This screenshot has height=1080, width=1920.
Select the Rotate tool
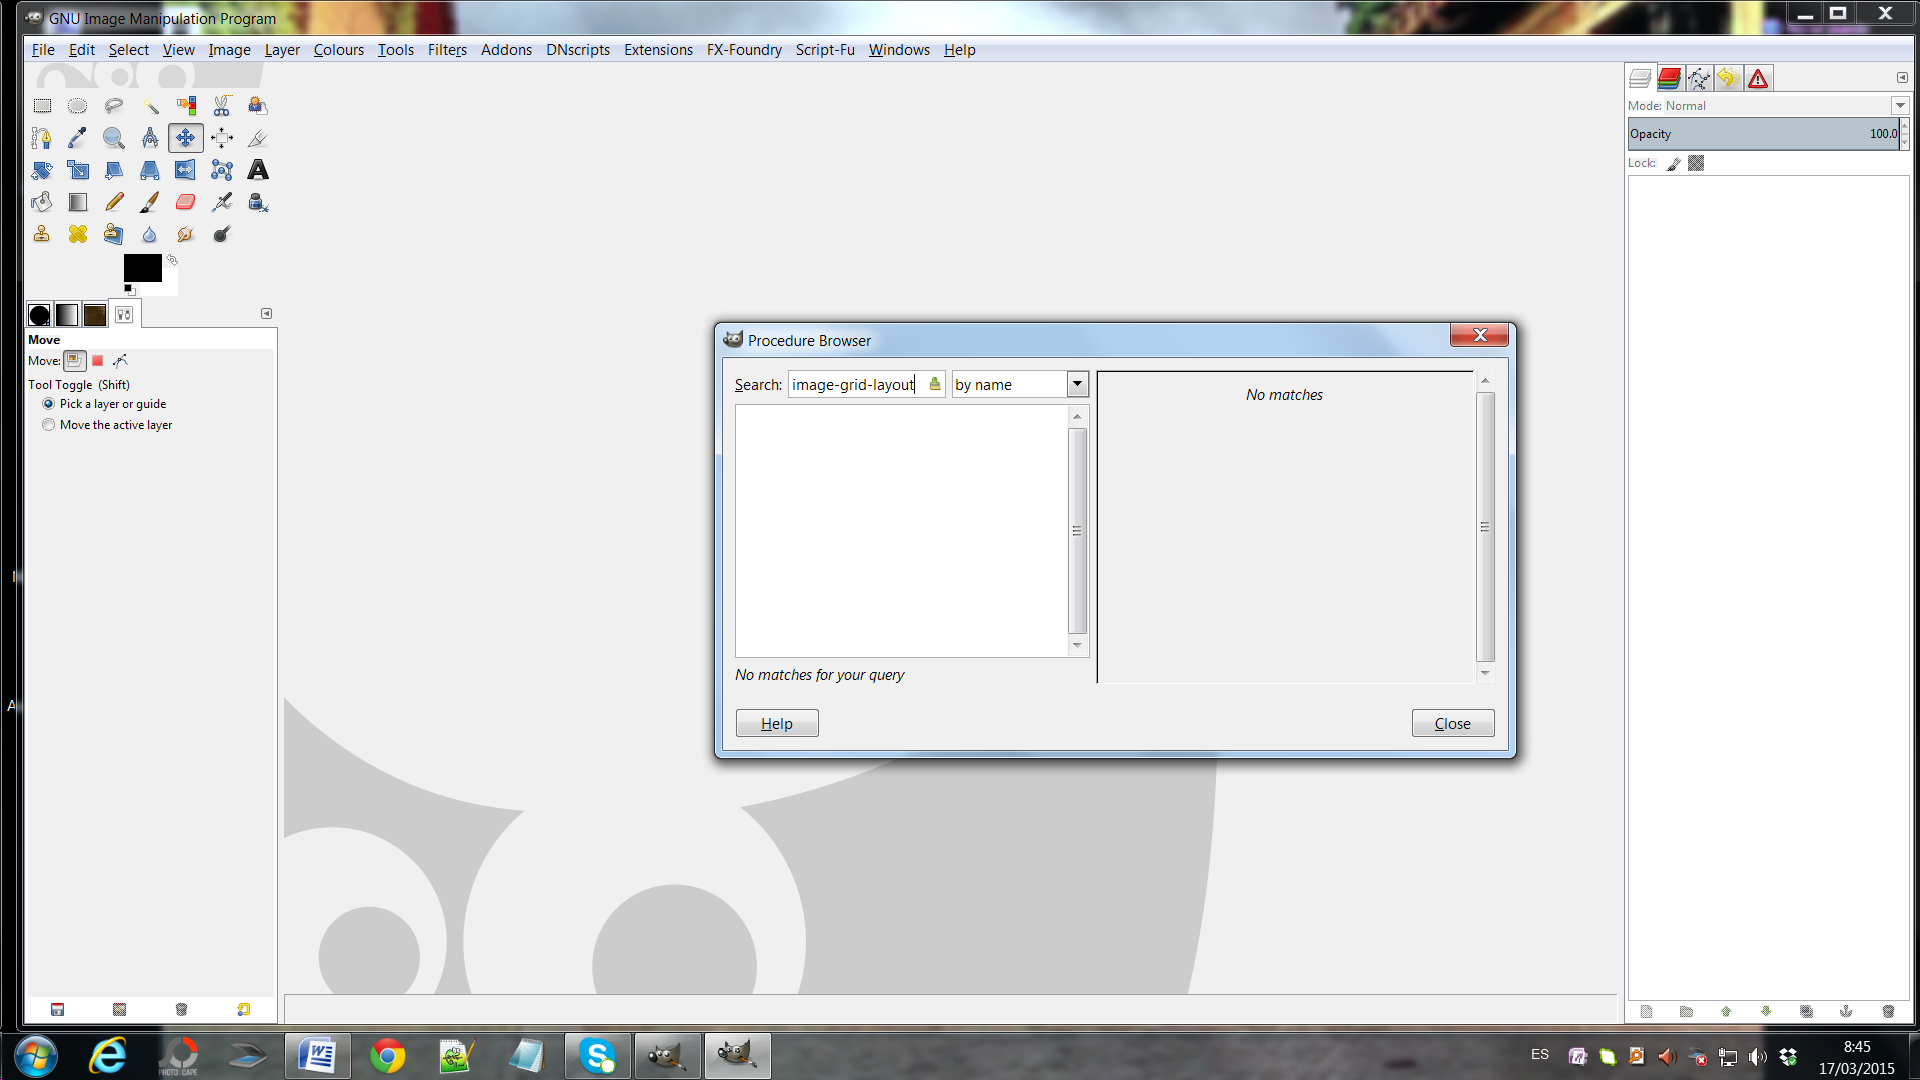tap(42, 170)
